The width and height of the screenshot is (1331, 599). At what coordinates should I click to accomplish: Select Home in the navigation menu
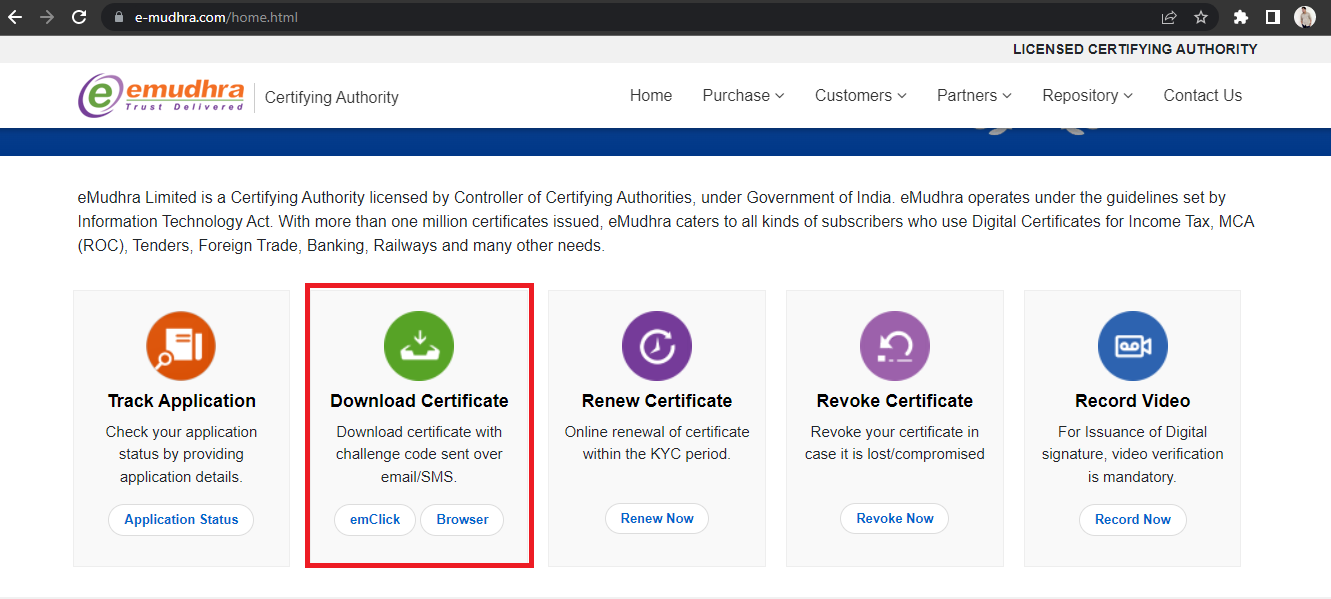(x=651, y=95)
